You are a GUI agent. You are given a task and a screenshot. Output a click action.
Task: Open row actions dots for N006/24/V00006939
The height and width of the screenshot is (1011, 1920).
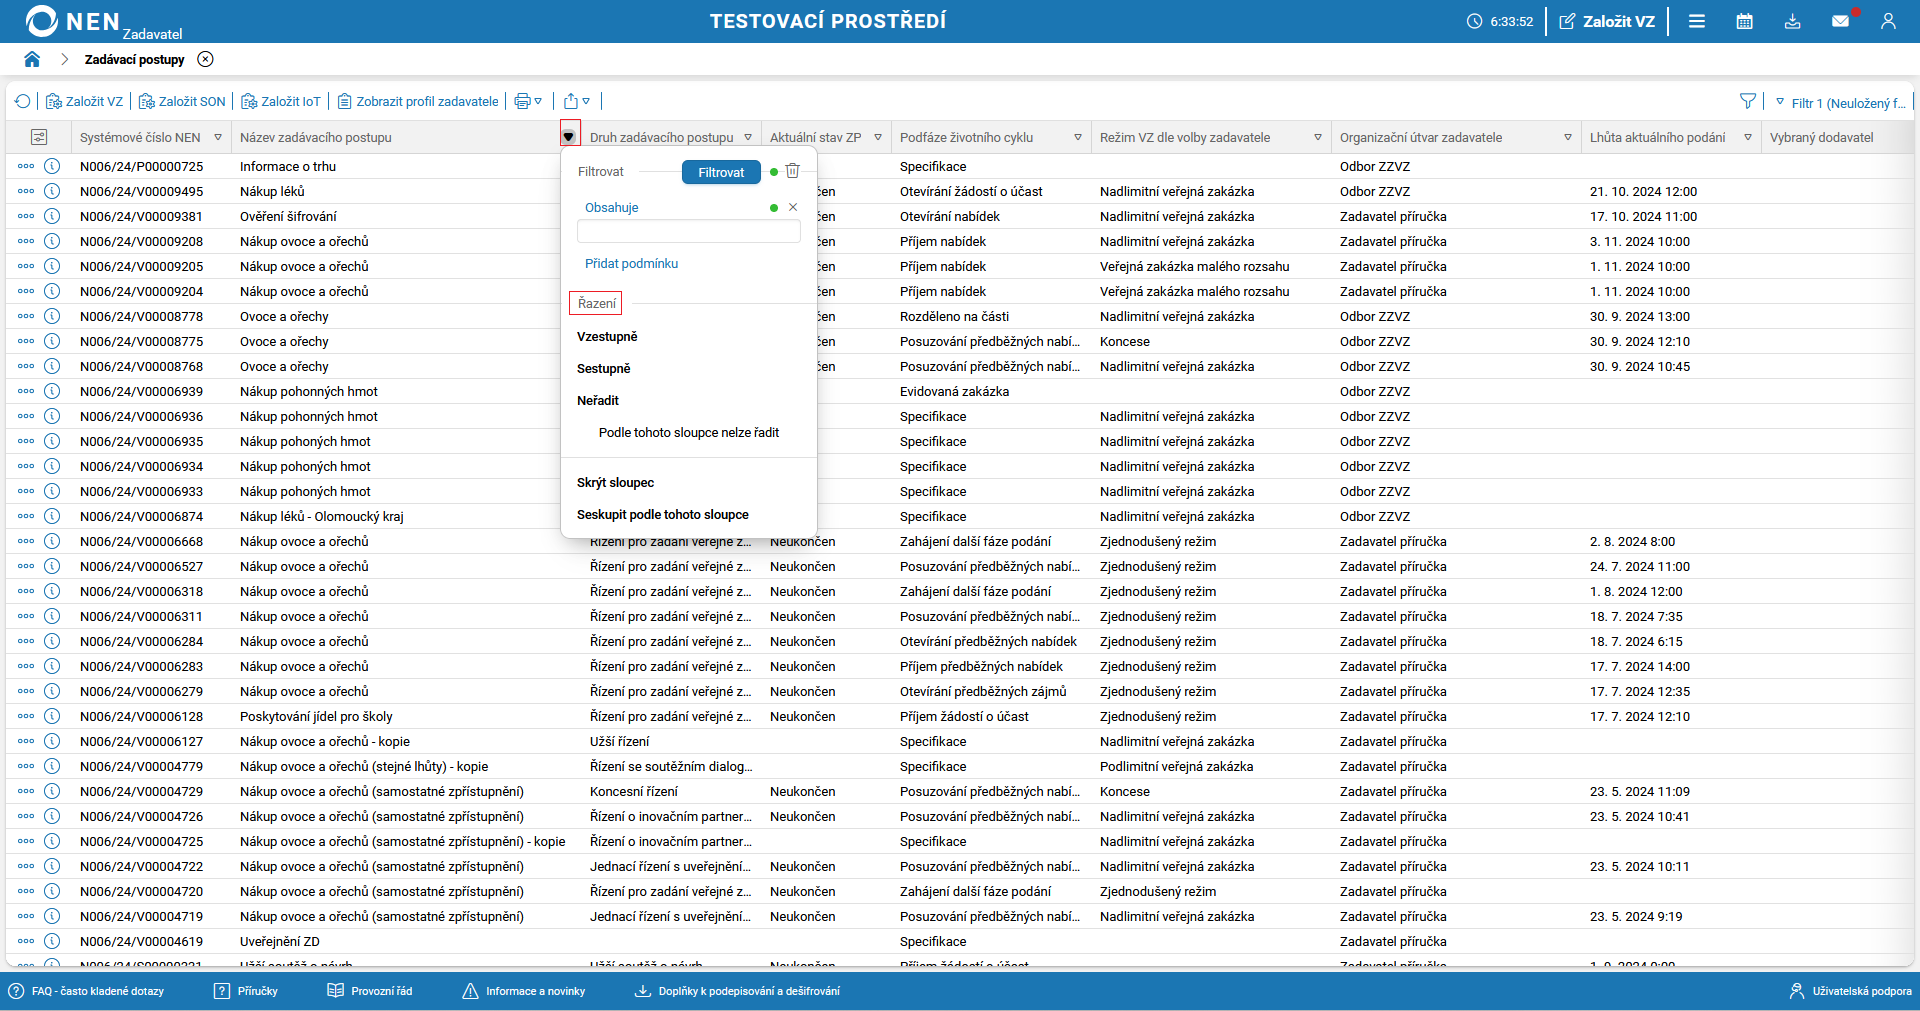click(26, 391)
